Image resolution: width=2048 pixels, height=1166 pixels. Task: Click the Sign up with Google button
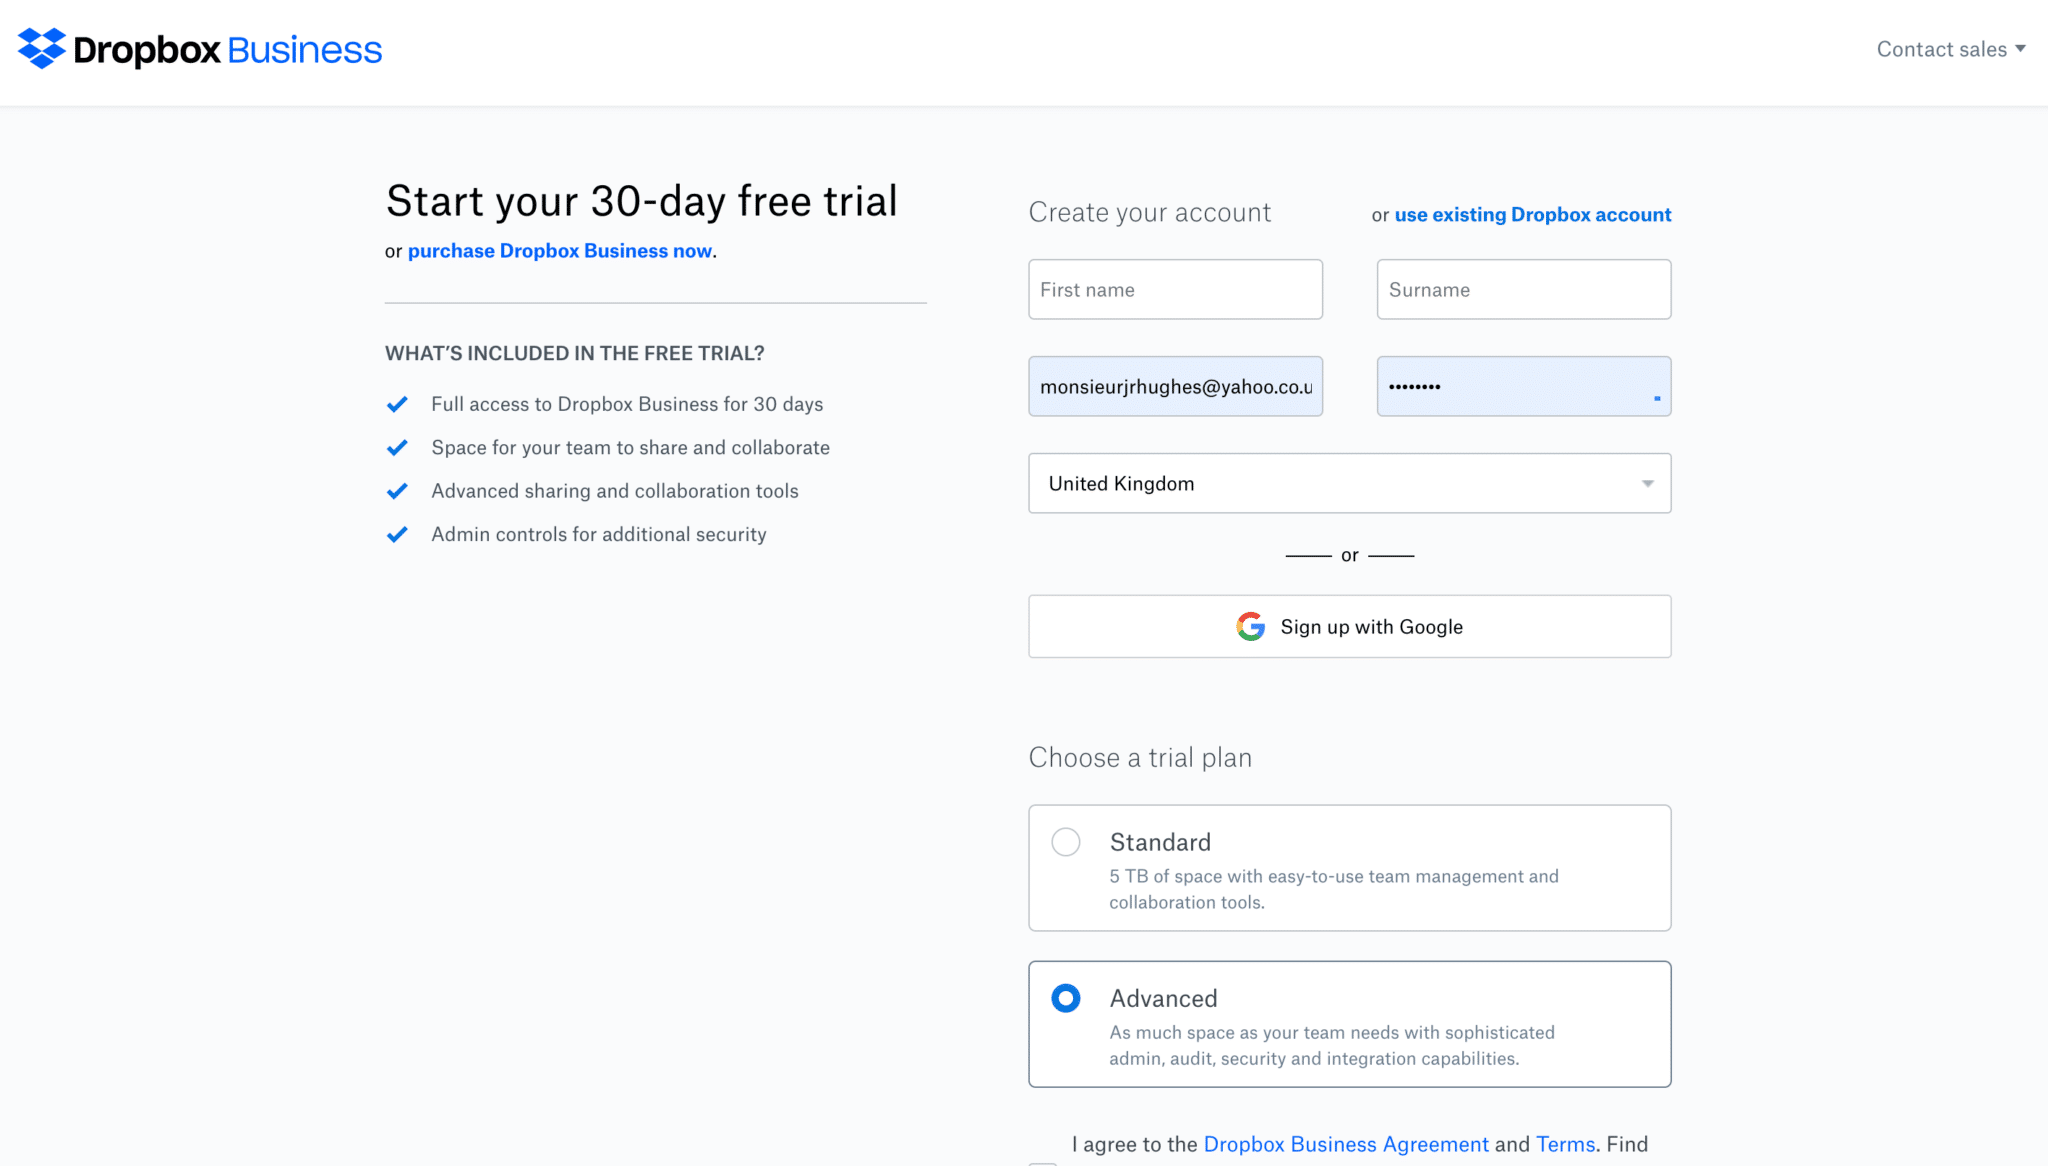(1349, 627)
